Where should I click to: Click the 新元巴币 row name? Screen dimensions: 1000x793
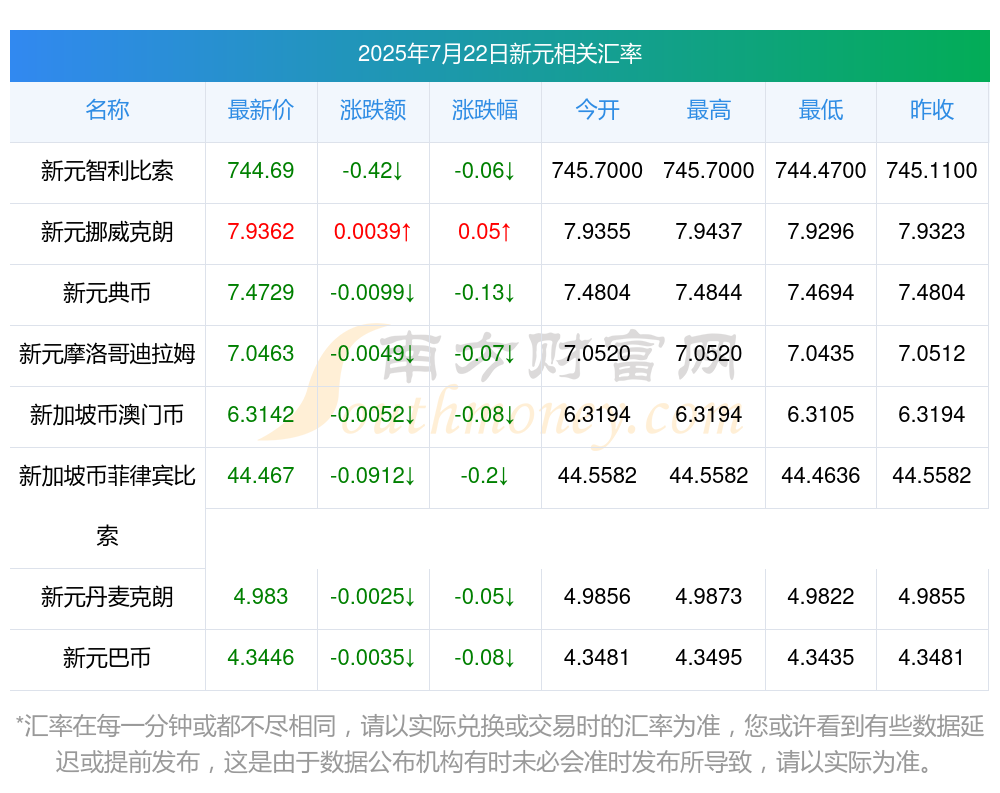click(x=107, y=658)
